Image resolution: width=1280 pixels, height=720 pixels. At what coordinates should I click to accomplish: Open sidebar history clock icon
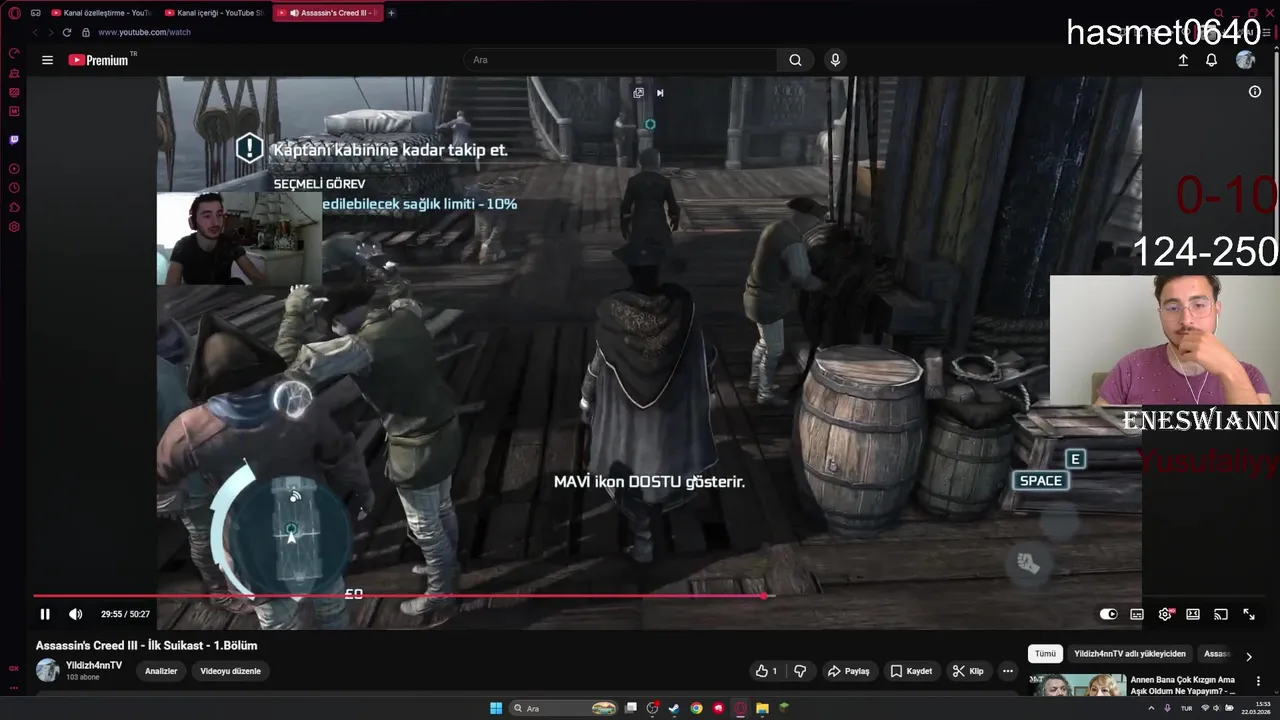(14, 188)
